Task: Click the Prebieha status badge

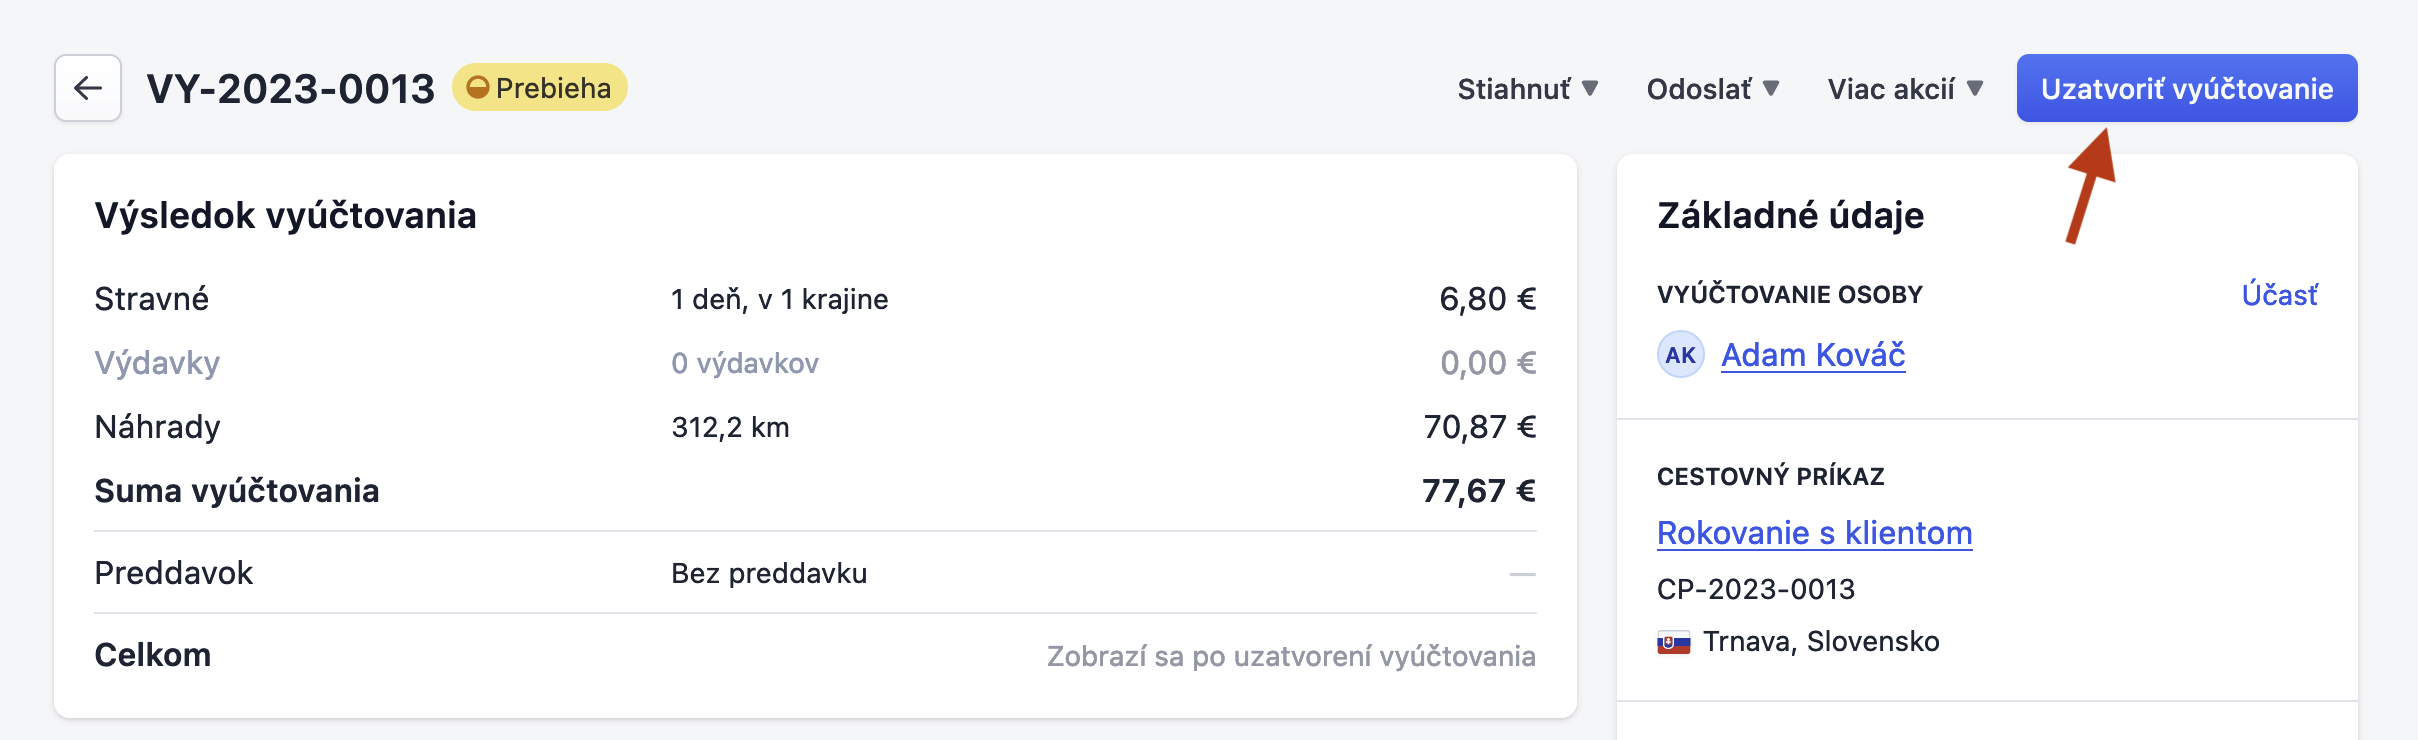Action: point(540,87)
